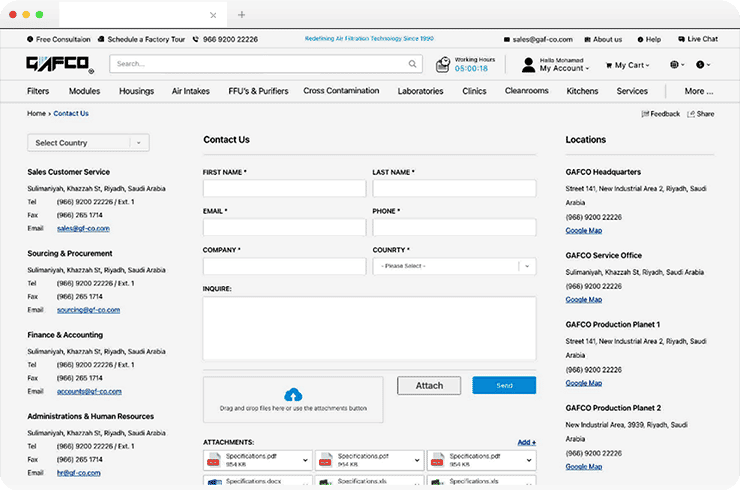Click the Working Hours clock icon
The image size is (740, 490).
pos(443,64)
